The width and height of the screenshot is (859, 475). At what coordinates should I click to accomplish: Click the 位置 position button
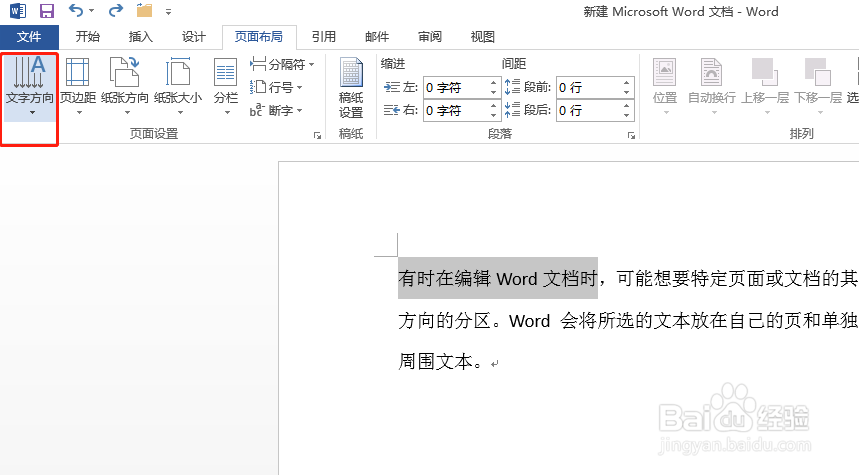(665, 87)
